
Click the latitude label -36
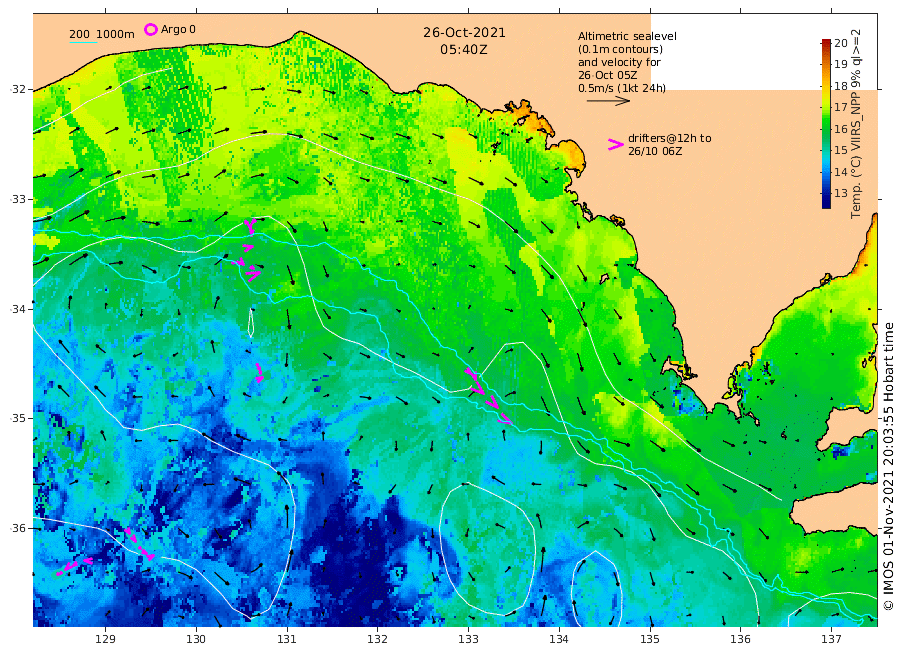click(x=18, y=528)
